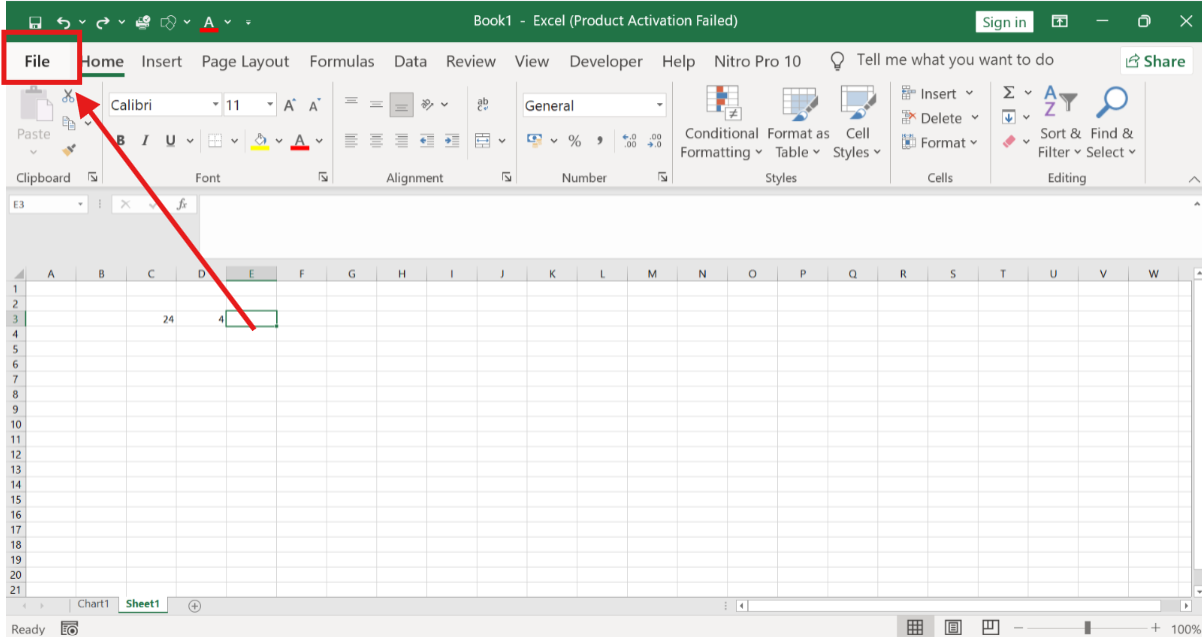Screen dimensions: 1202x637
Task: Click the AutoSum sigma icon
Action: point(1009,93)
